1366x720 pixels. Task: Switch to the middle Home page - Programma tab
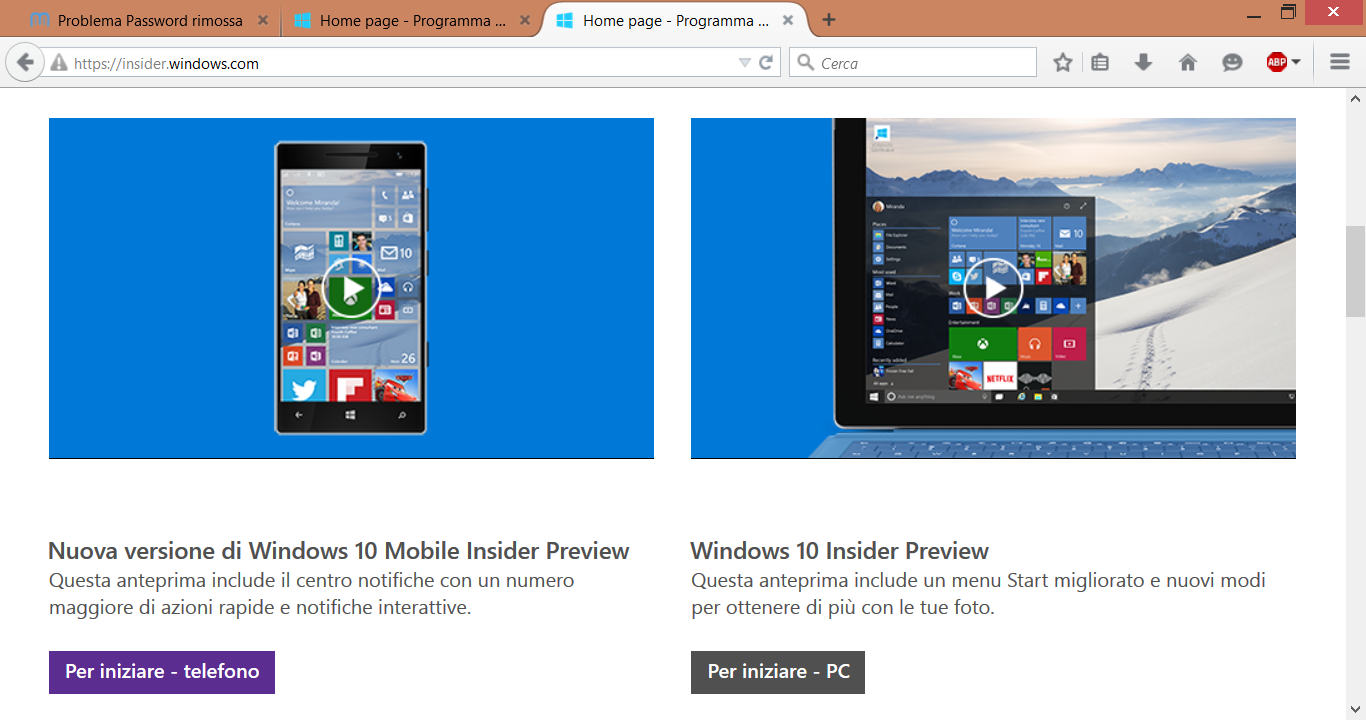(x=412, y=20)
